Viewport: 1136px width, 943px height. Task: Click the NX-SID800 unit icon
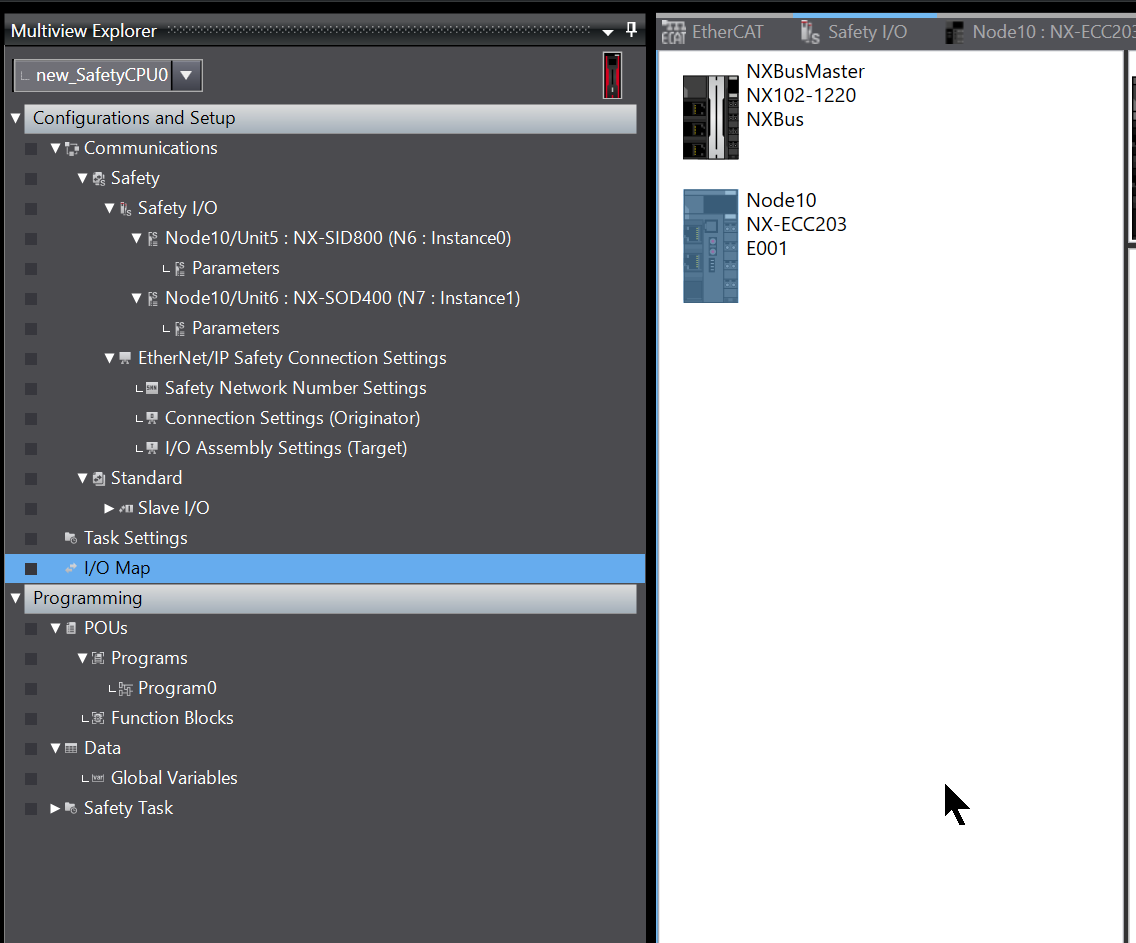point(153,239)
